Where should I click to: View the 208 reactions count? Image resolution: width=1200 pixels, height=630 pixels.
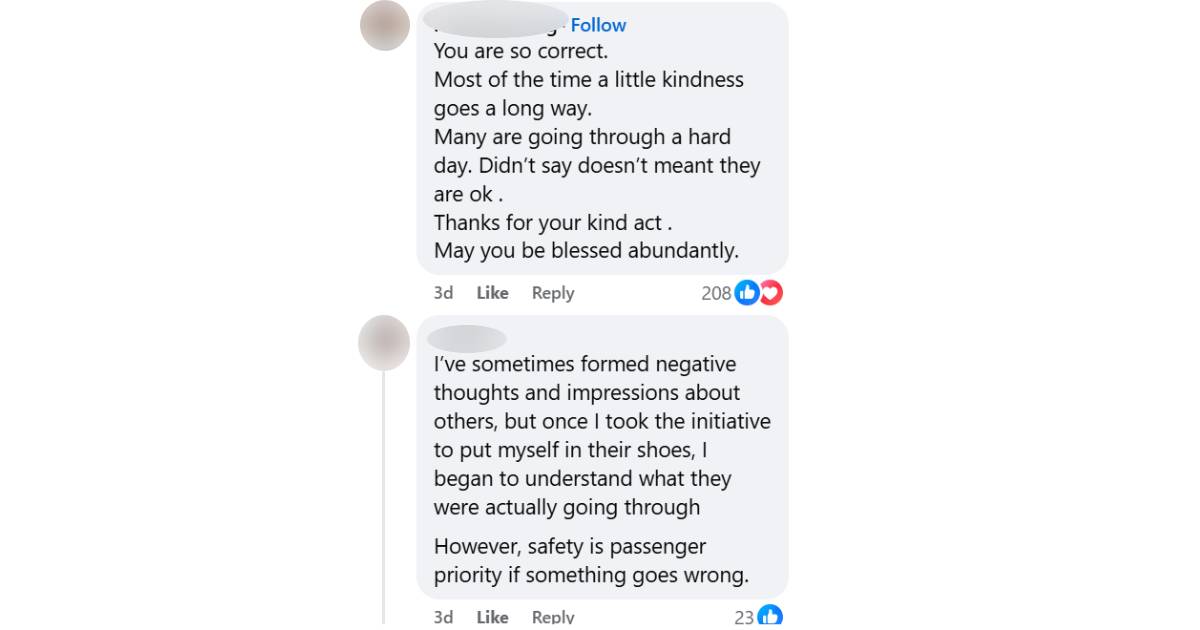pos(716,293)
